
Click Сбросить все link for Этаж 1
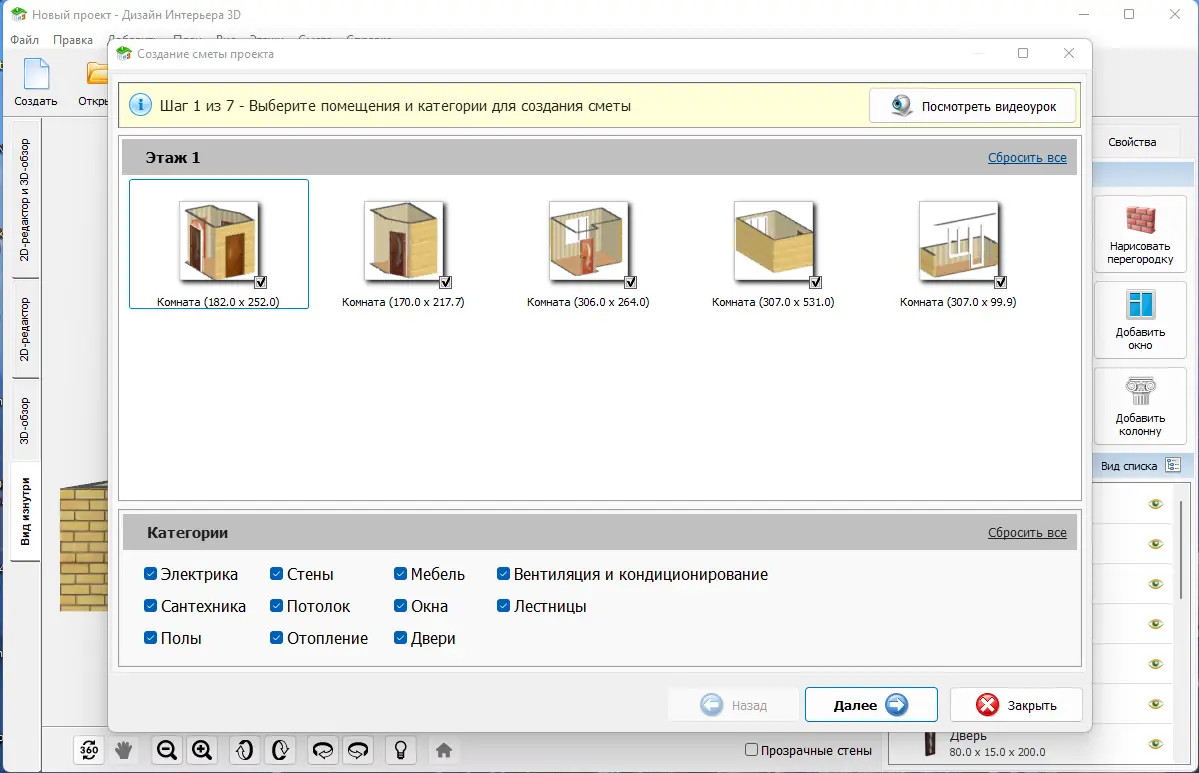tap(1027, 158)
